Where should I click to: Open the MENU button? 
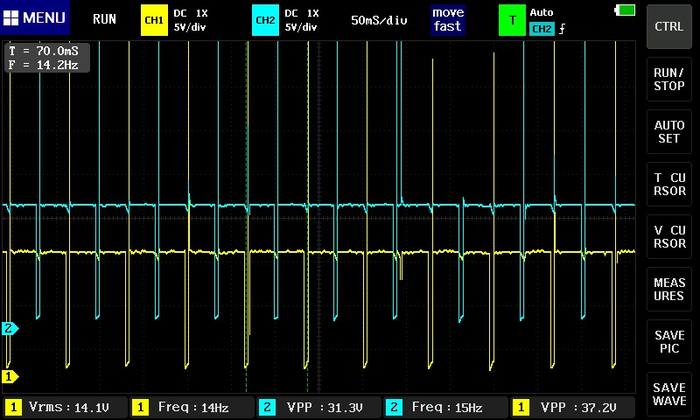pos(35,19)
